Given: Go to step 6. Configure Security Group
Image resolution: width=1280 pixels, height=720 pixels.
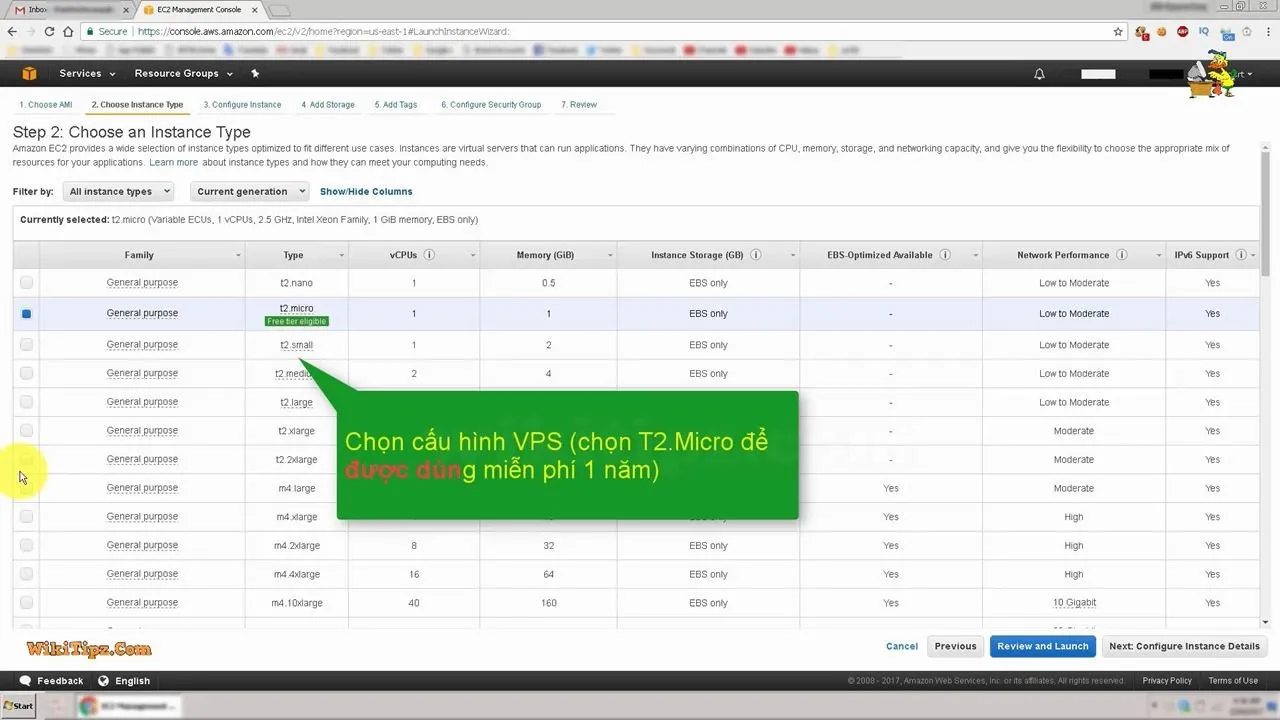Looking at the screenshot, I should point(491,104).
